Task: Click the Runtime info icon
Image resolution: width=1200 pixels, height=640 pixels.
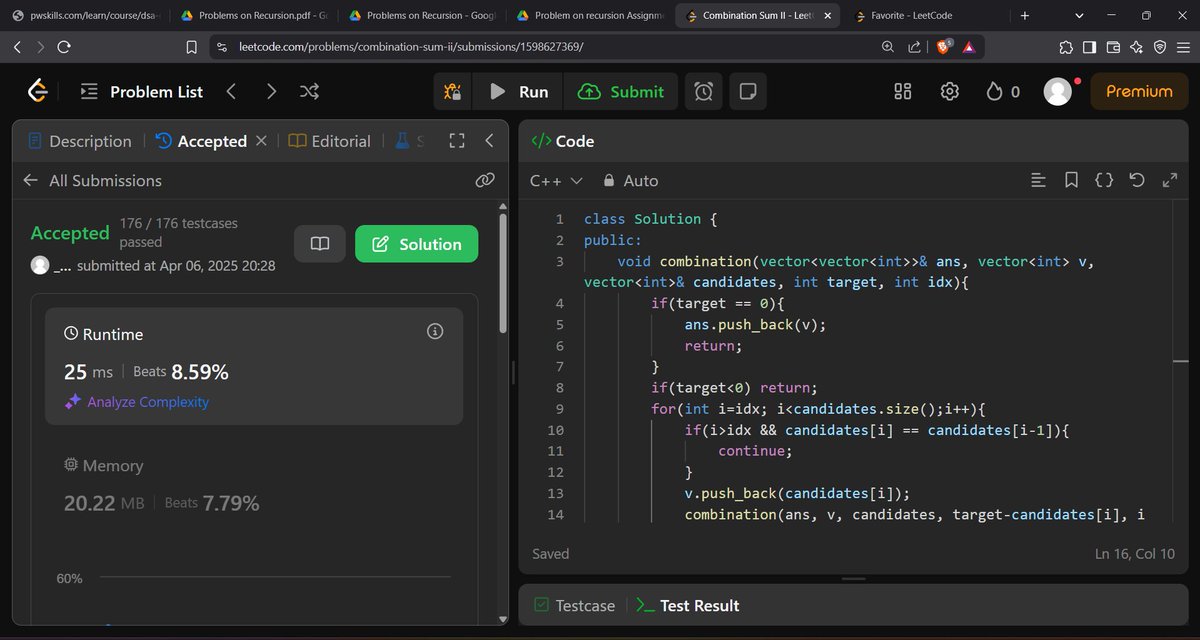Action: click(x=435, y=331)
